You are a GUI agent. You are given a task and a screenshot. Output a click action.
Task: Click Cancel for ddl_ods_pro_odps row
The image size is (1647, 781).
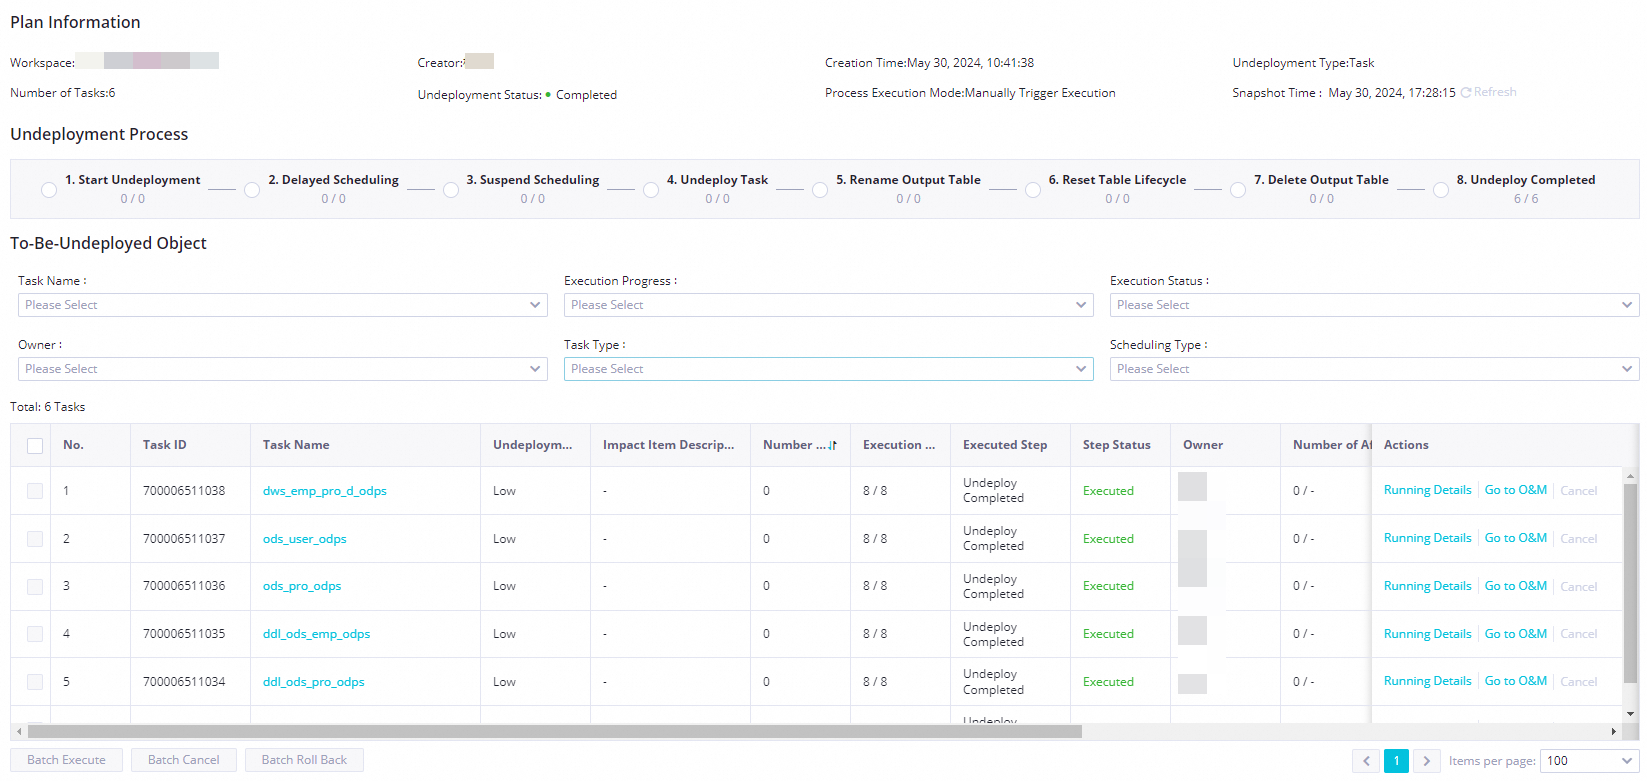(x=1579, y=682)
